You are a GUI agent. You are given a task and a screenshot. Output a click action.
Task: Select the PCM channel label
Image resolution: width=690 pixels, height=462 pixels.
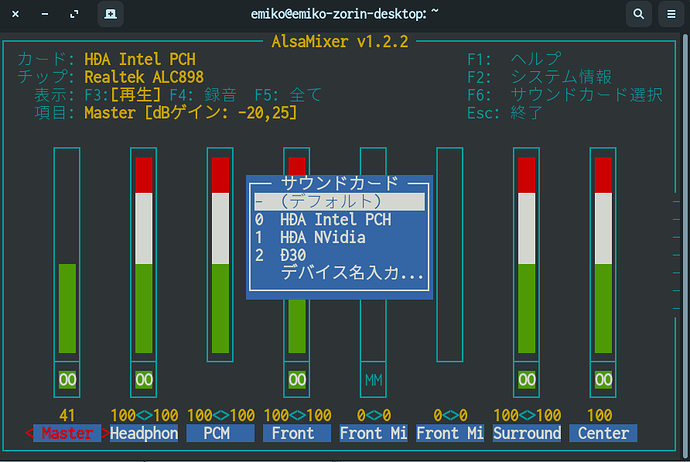tap(220, 433)
